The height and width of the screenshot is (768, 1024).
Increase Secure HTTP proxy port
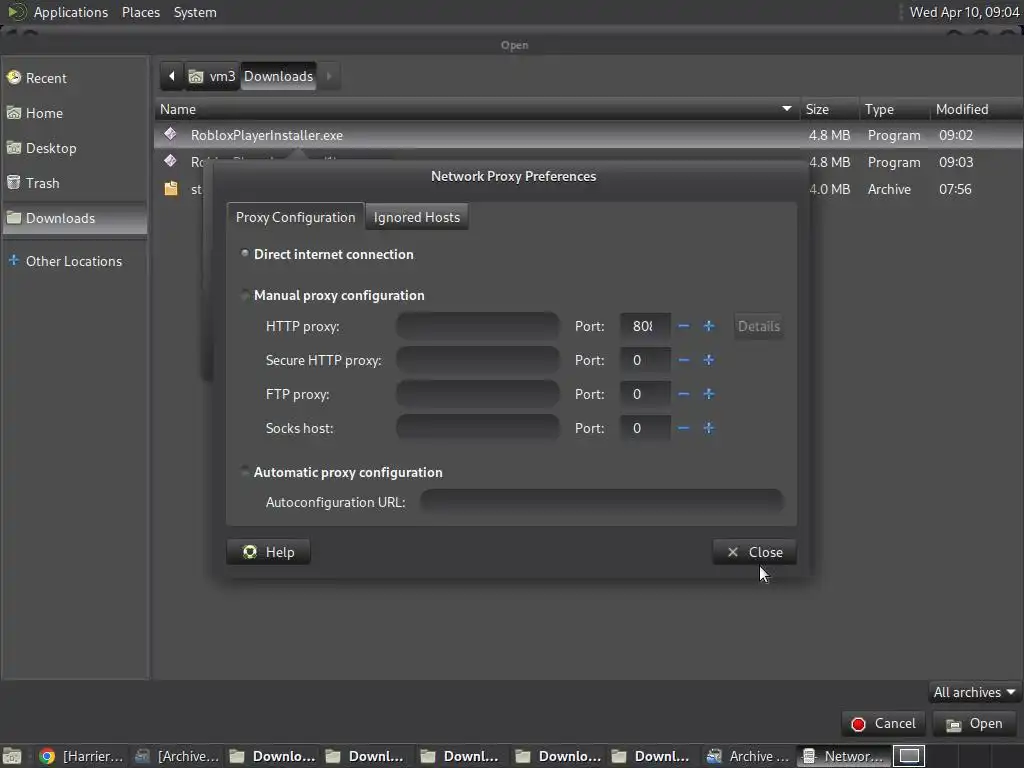click(709, 360)
